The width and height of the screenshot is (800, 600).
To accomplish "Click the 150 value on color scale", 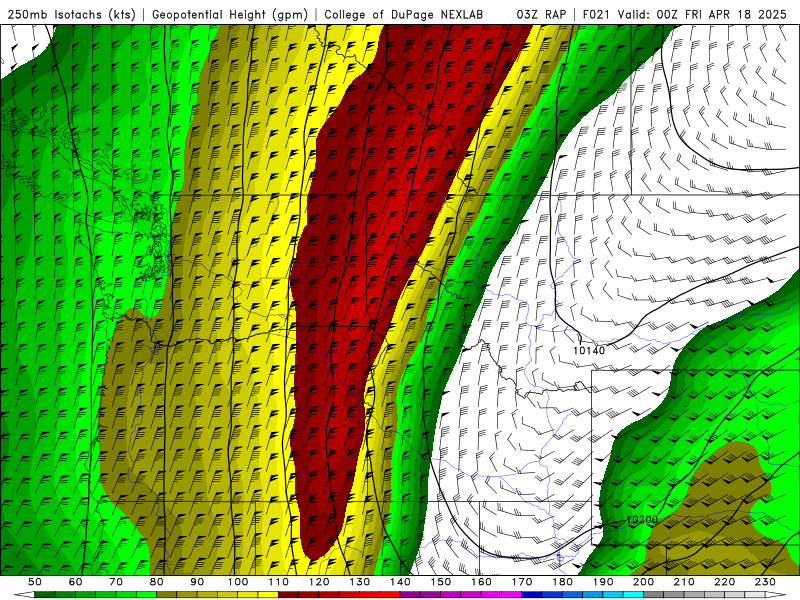I will coord(441,582).
